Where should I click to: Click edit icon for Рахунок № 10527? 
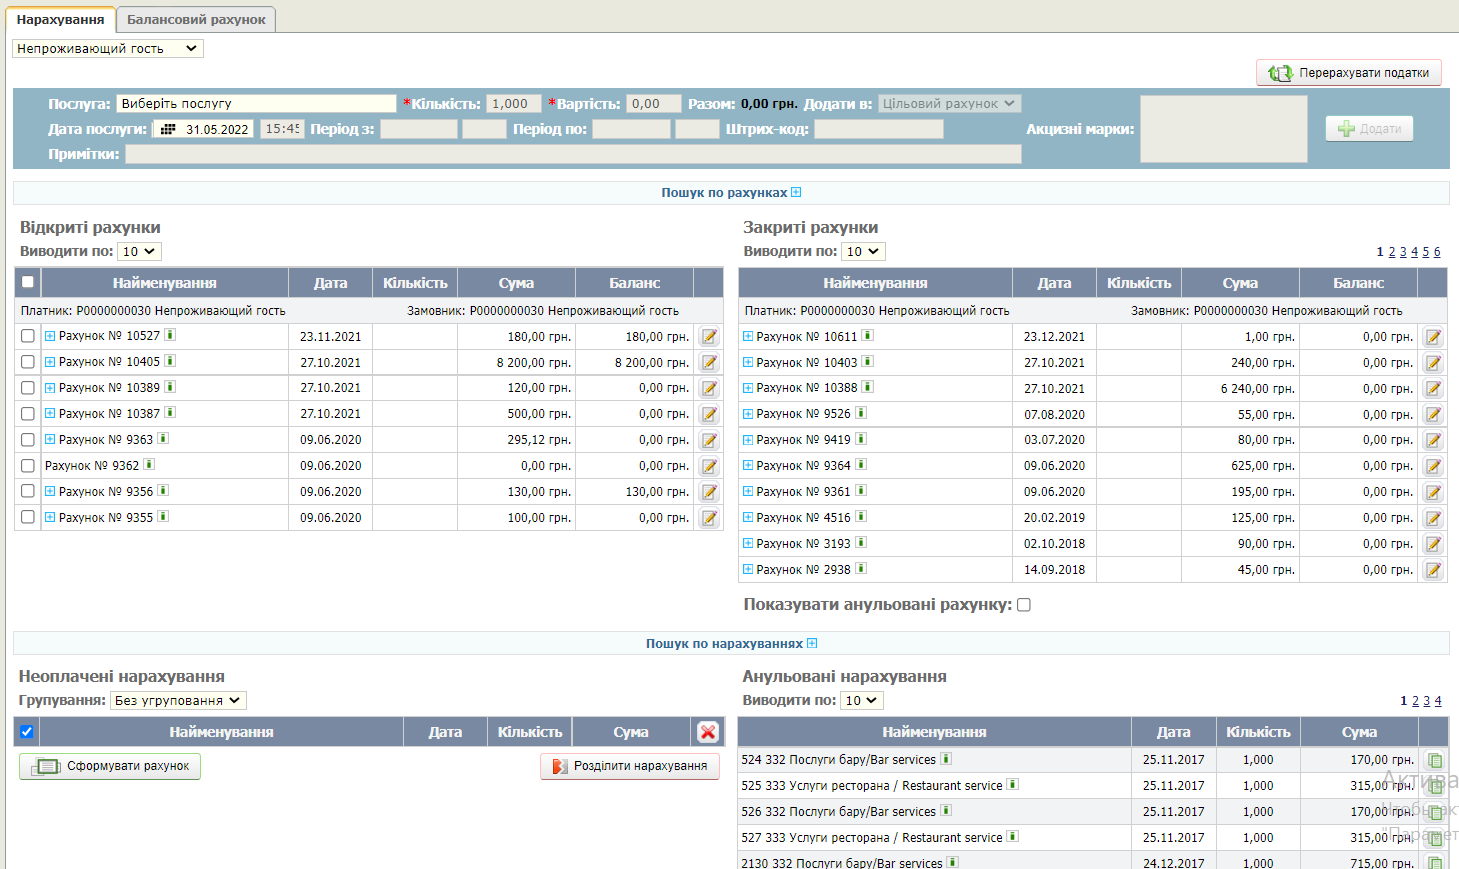pyautogui.click(x=709, y=337)
